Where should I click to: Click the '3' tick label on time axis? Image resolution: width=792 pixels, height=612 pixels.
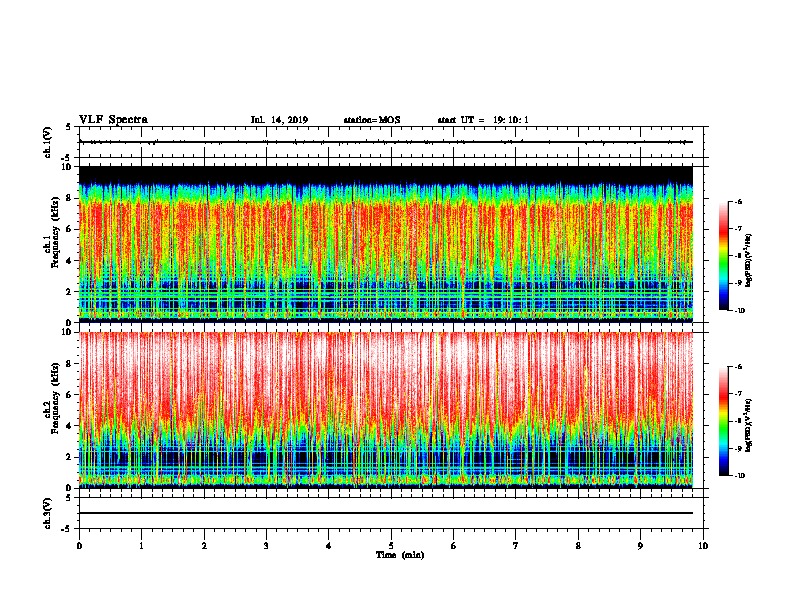[x=266, y=545]
